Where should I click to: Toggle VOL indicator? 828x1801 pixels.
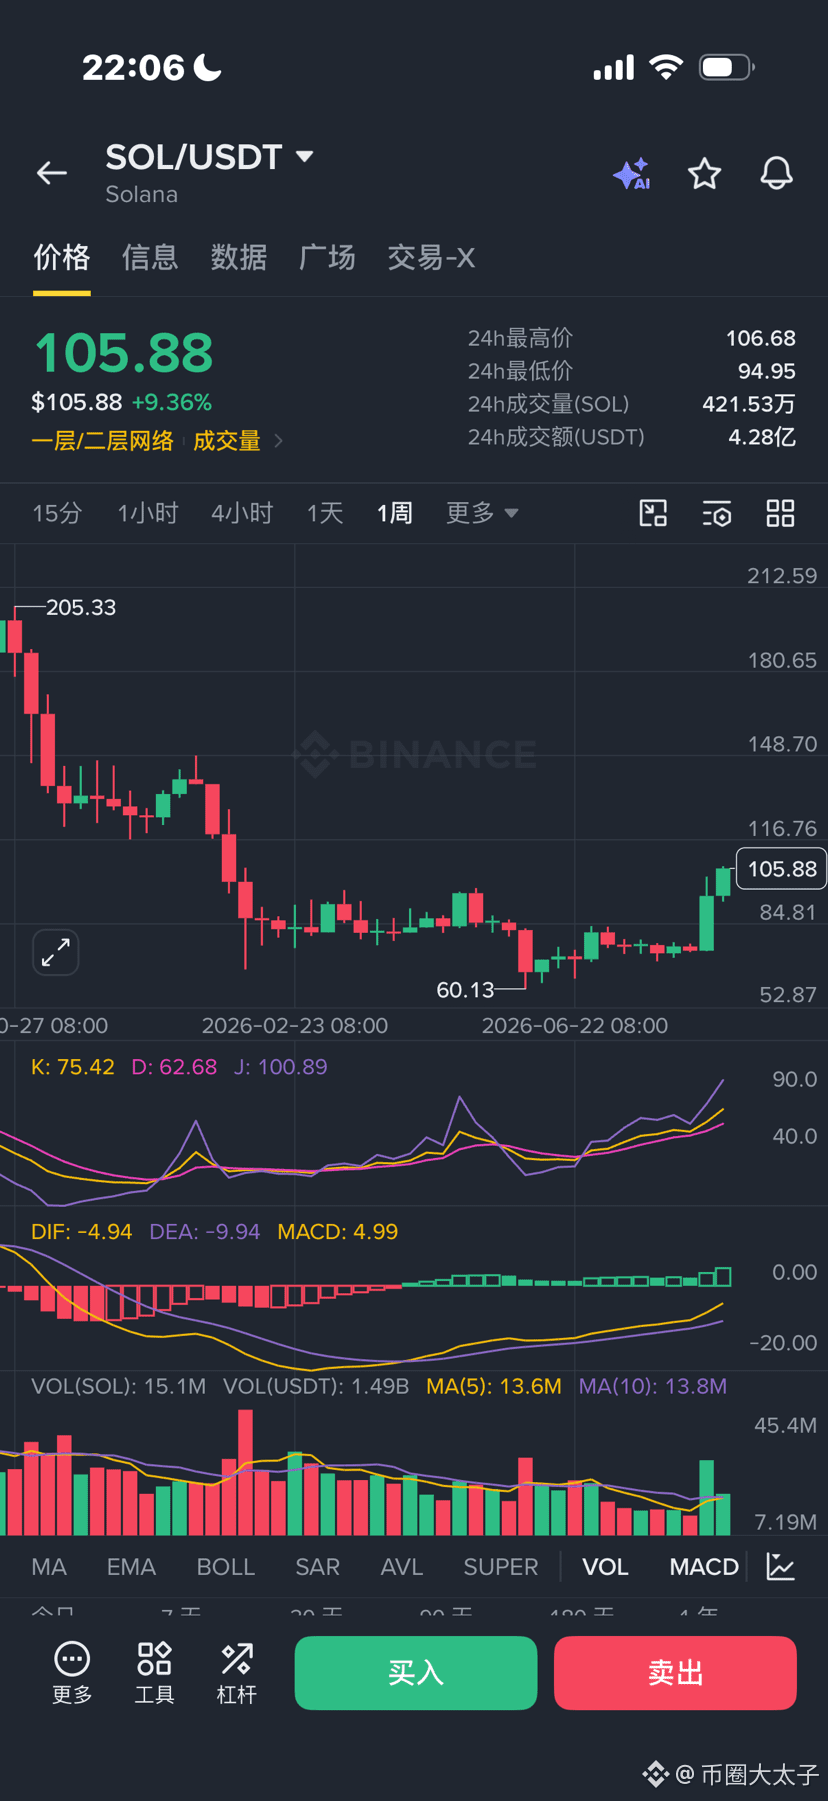tap(605, 1566)
